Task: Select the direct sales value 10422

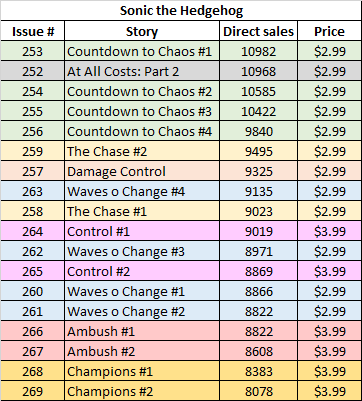Action: [x=258, y=111]
